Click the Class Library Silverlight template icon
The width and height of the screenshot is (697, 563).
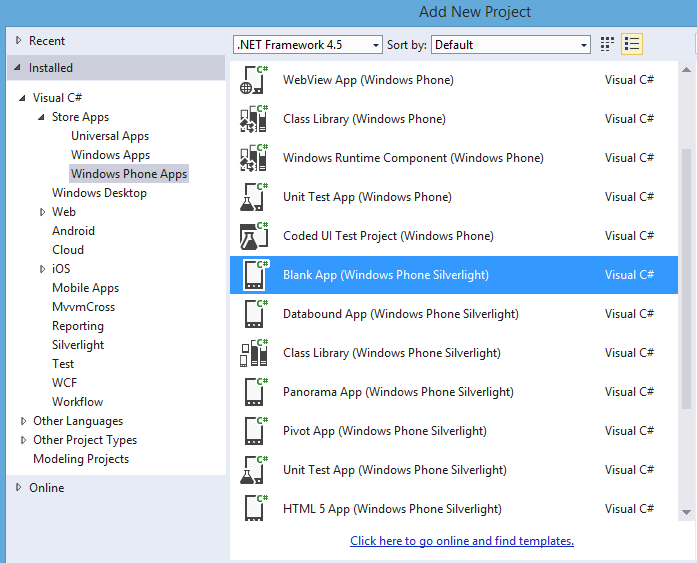click(x=254, y=353)
